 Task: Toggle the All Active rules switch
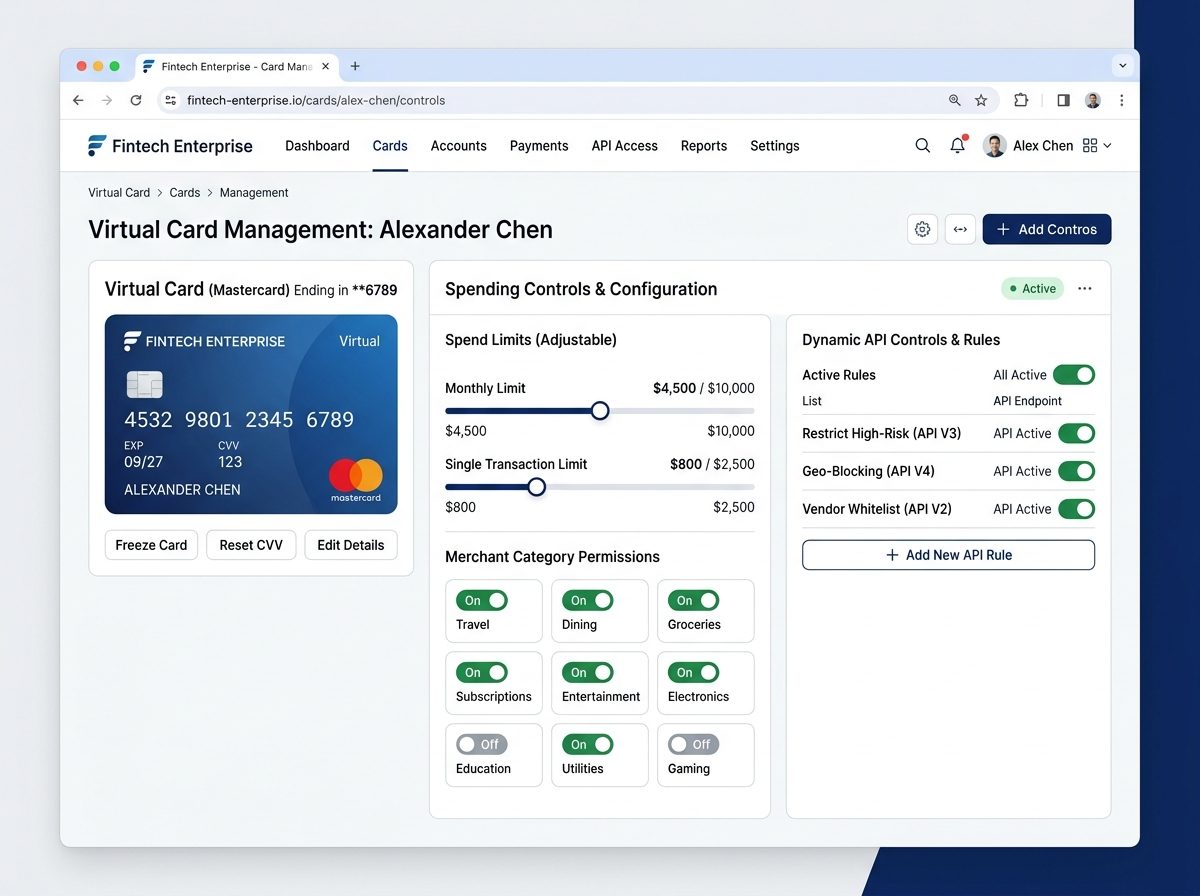(1074, 375)
